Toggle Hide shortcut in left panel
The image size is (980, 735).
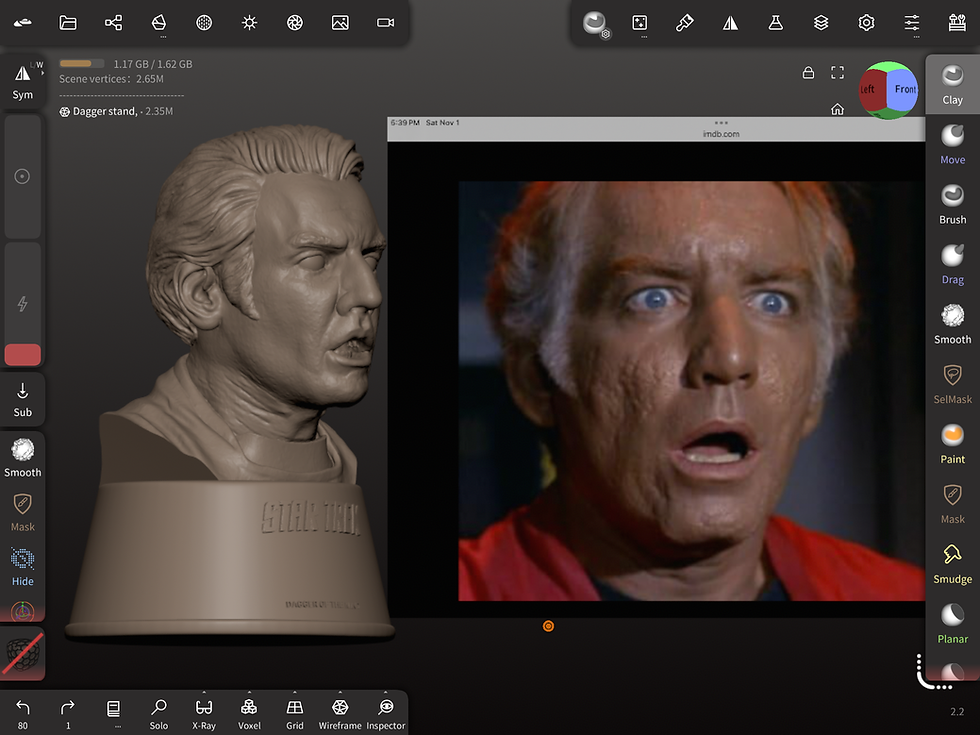[x=22, y=566]
